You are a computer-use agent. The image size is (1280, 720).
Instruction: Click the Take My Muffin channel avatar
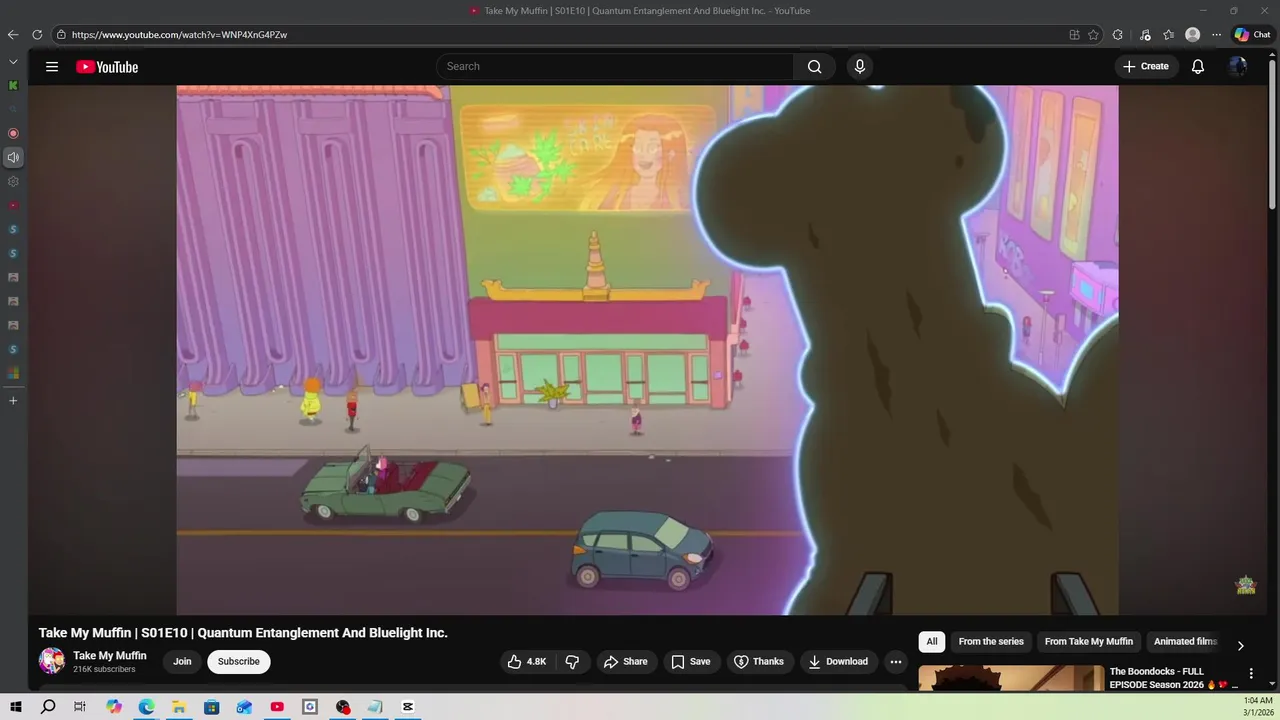tap(51, 661)
